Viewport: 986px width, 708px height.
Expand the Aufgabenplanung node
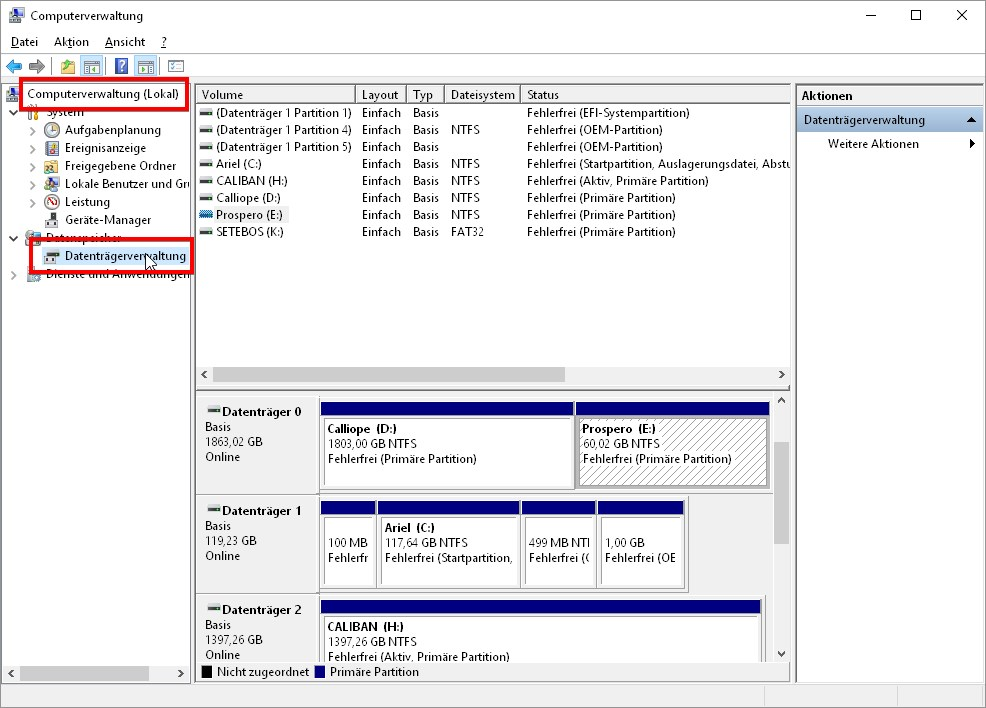[33, 131]
